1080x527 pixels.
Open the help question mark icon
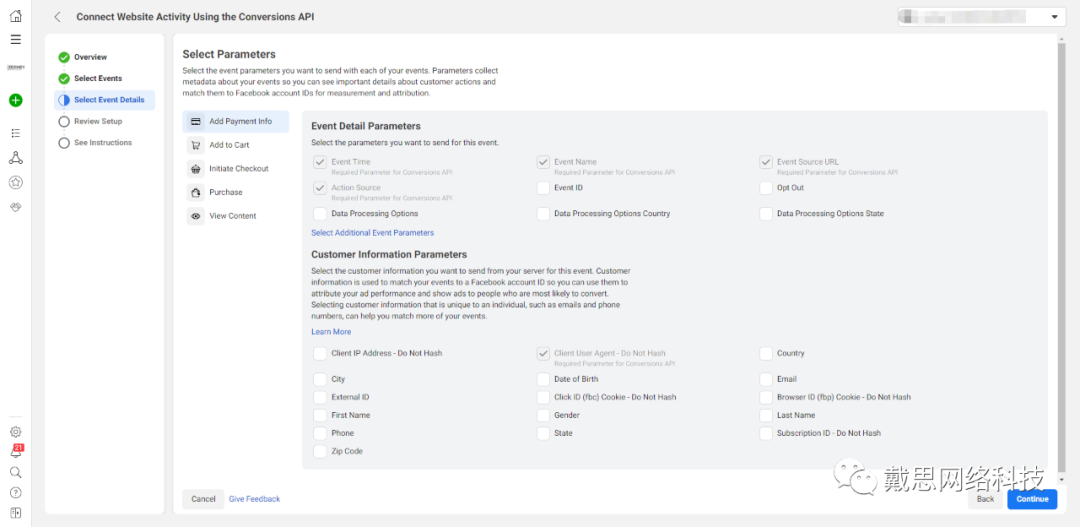tap(15, 492)
